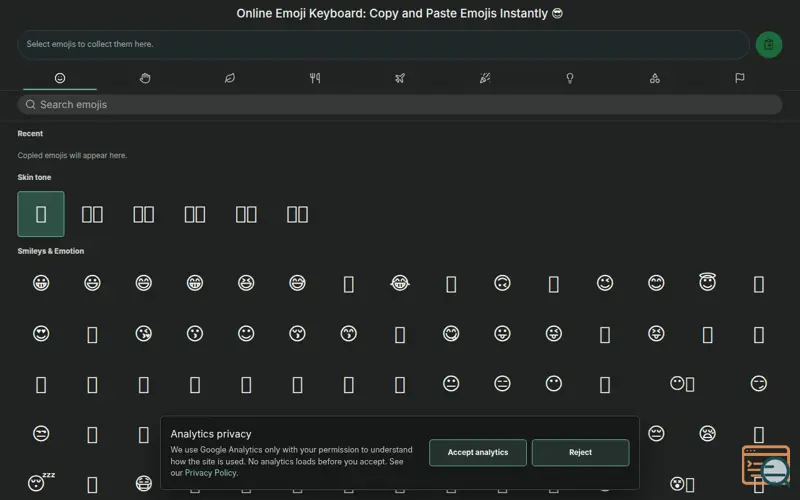Open the leaf Nature category tab
The height and width of the screenshot is (500, 800).
(x=230, y=78)
